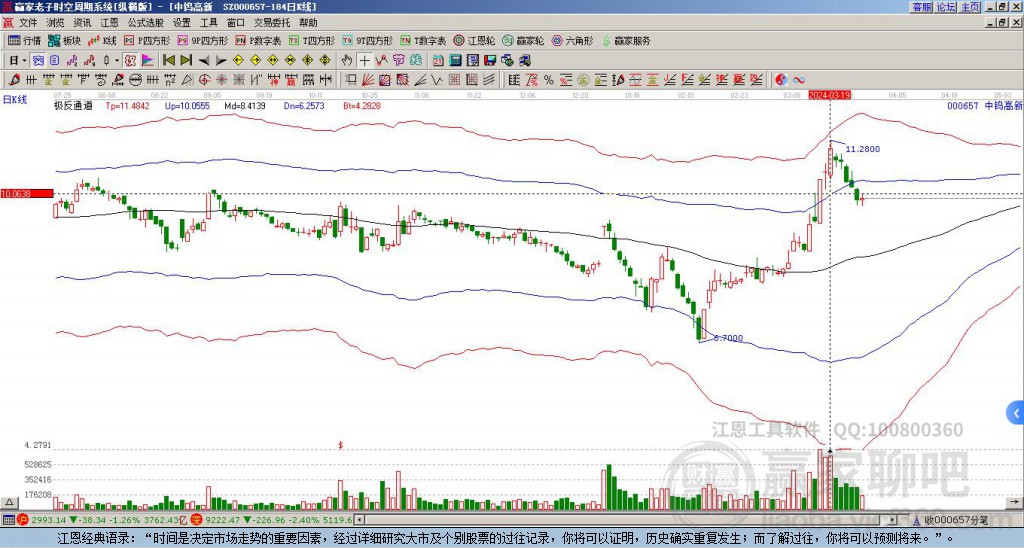Open the 行情 quotes view

tap(25, 40)
